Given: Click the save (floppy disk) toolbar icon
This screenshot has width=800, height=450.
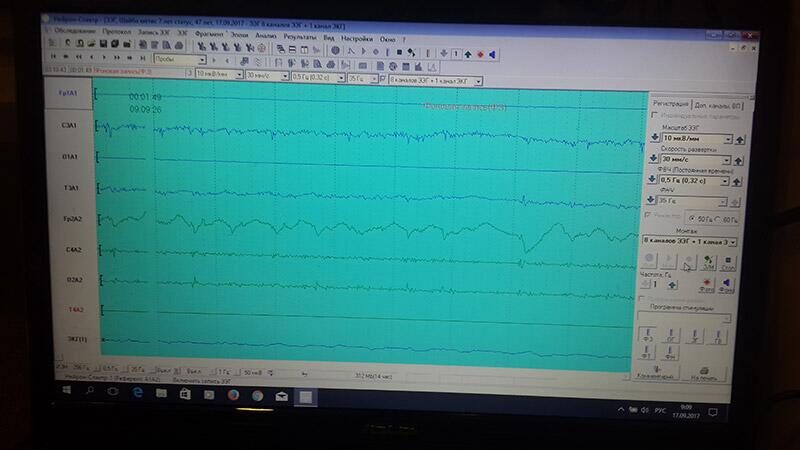Looking at the screenshot, I should coord(104,44).
